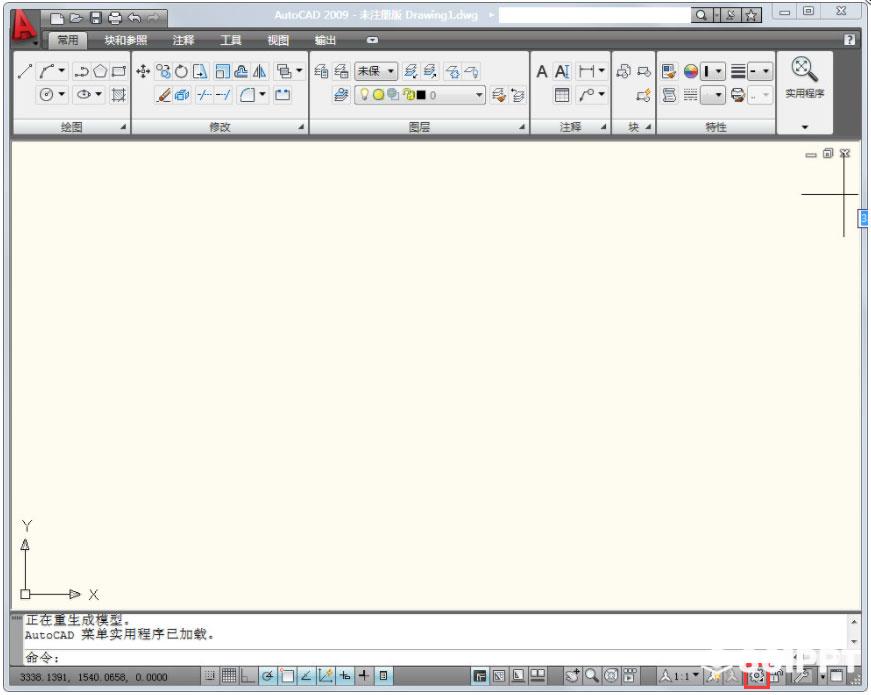The width and height of the screenshot is (871, 695).
Task: Toggle Dynamic Input in status bar
Action: [345, 676]
